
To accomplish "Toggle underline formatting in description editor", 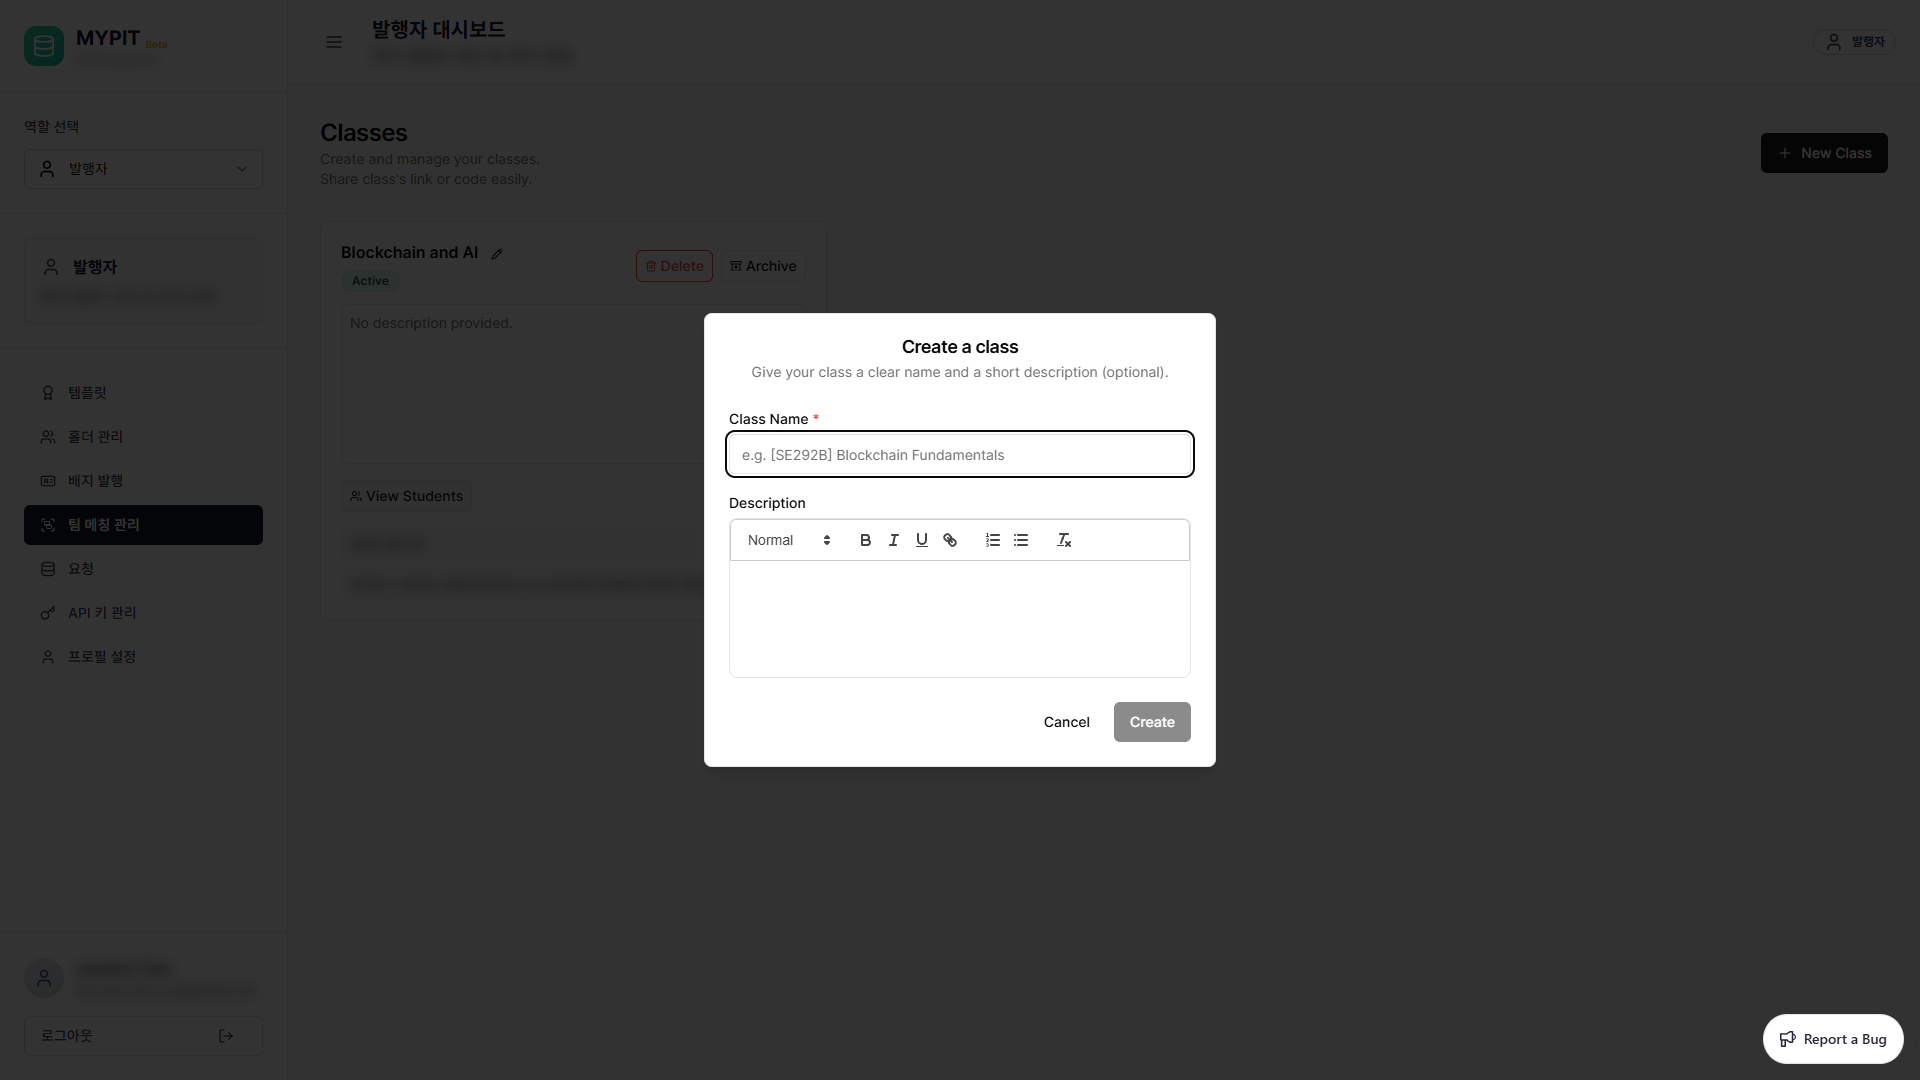I will [x=921, y=540].
